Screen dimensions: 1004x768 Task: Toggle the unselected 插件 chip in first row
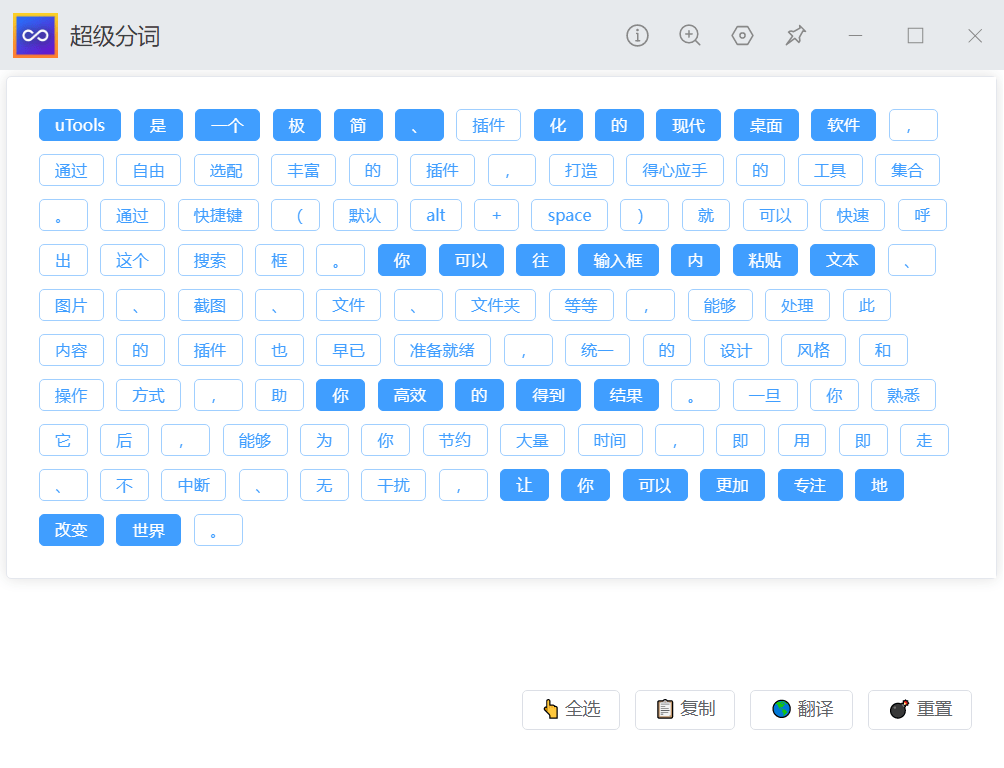[x=489, y=125]
